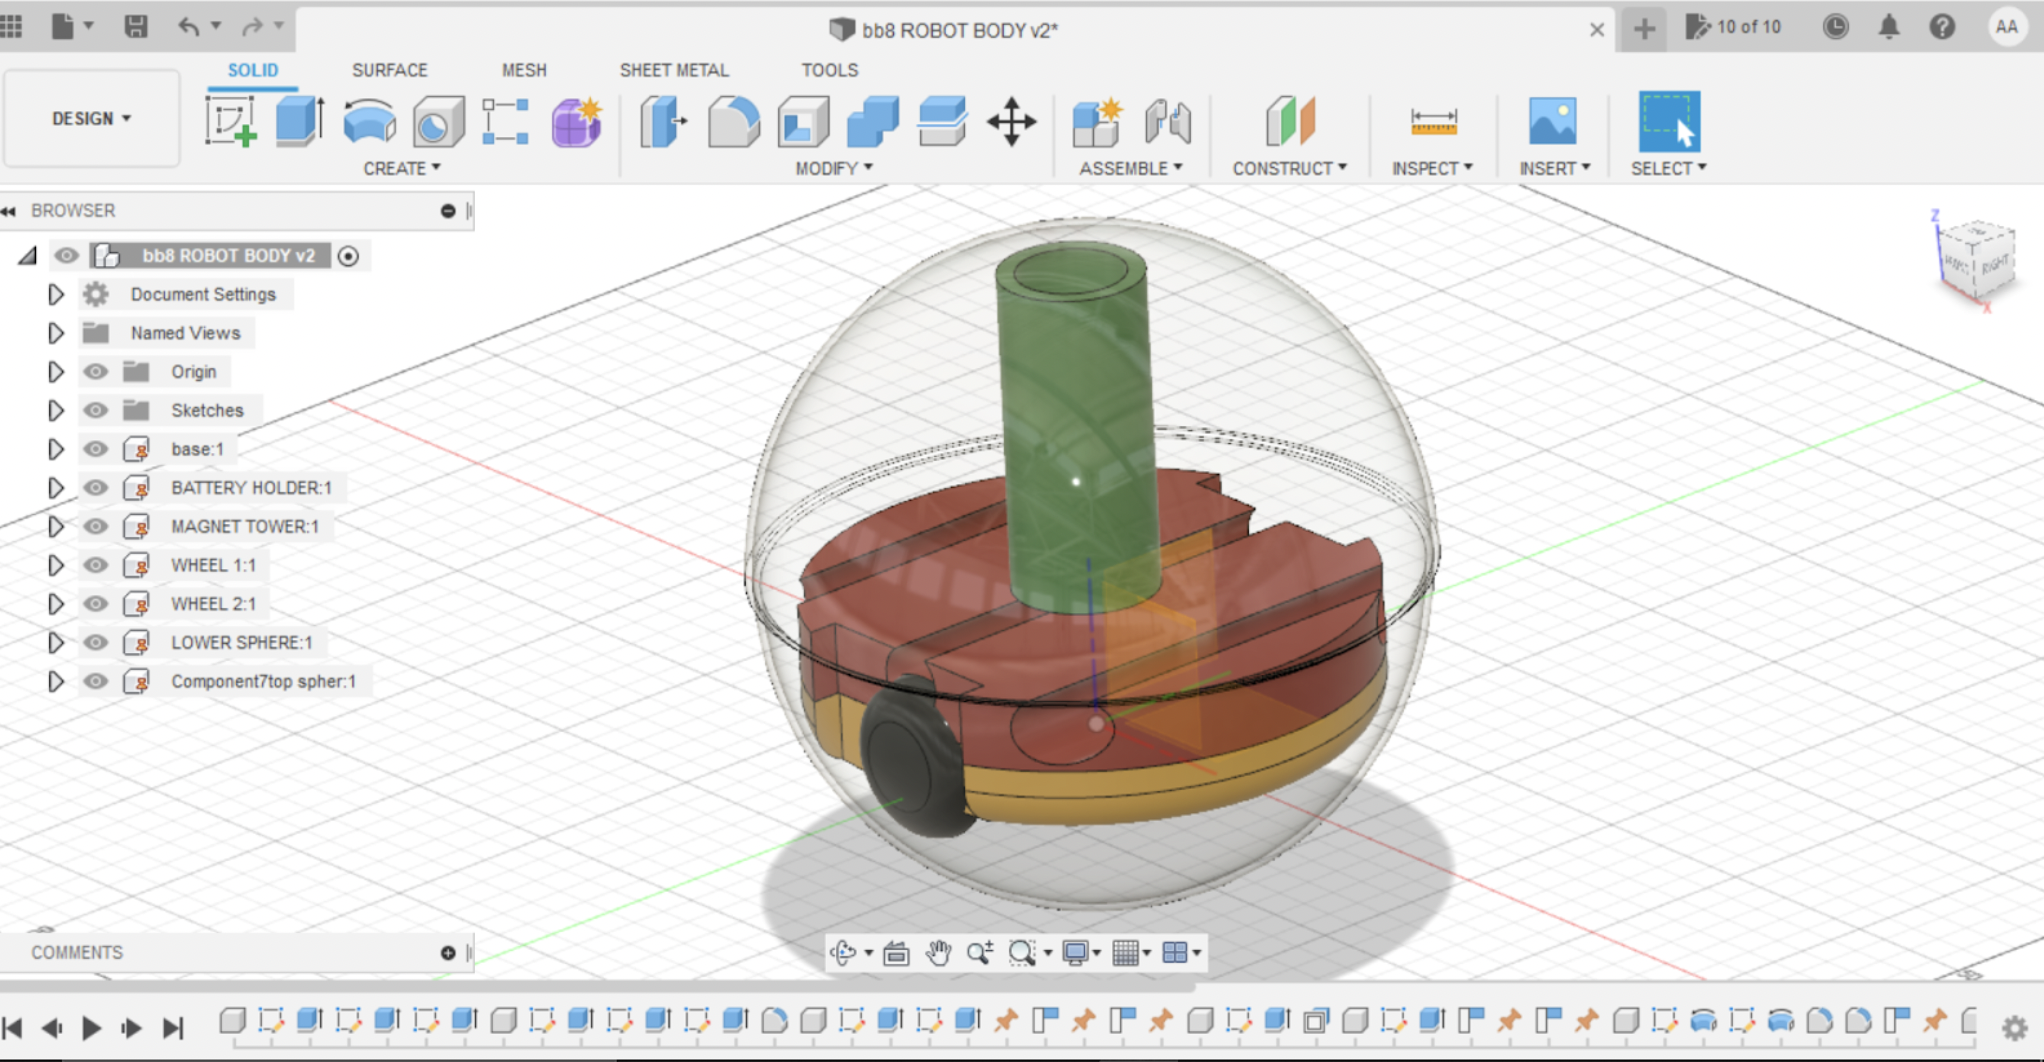Image resolution: width=2044 pixels, height=1062 pixels.
Task: Click the Measure tool icon
Action: click(1433, 122)
